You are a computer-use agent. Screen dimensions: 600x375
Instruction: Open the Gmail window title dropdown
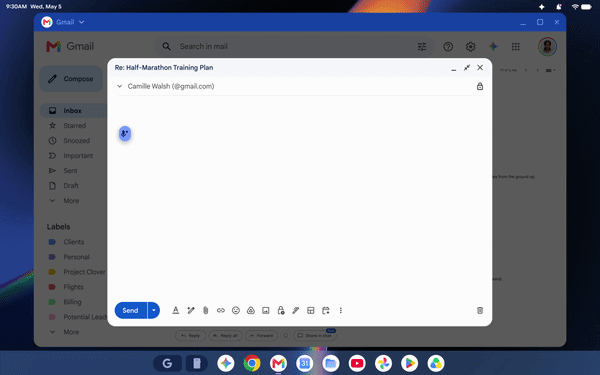click(x=82, y=22)
